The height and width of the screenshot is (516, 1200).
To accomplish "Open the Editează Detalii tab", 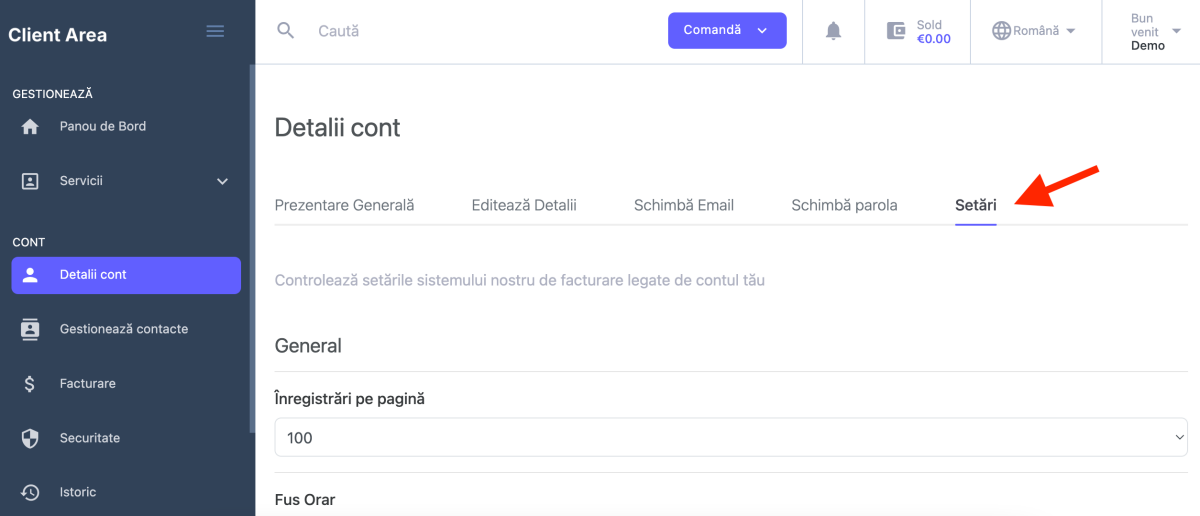I will click(x=524, y=205).
